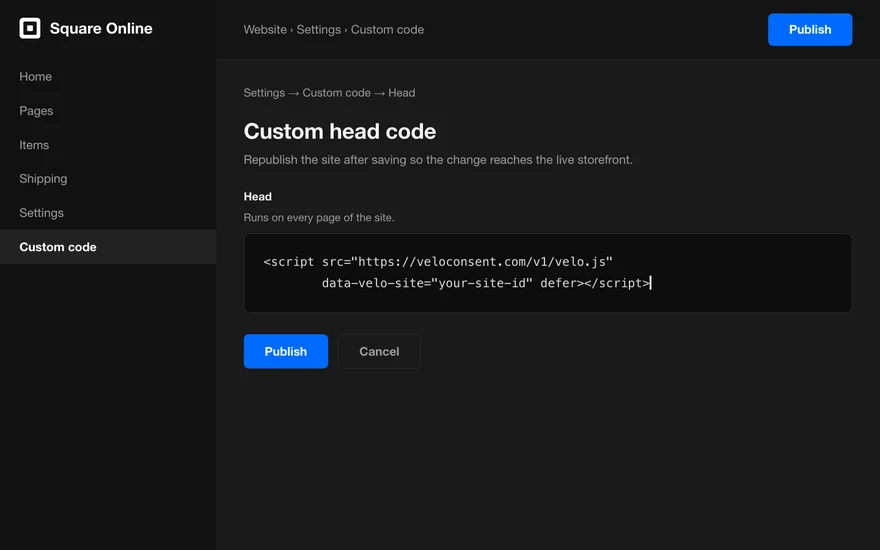Select Custom code in the sidebar

[x=108, y=247]
